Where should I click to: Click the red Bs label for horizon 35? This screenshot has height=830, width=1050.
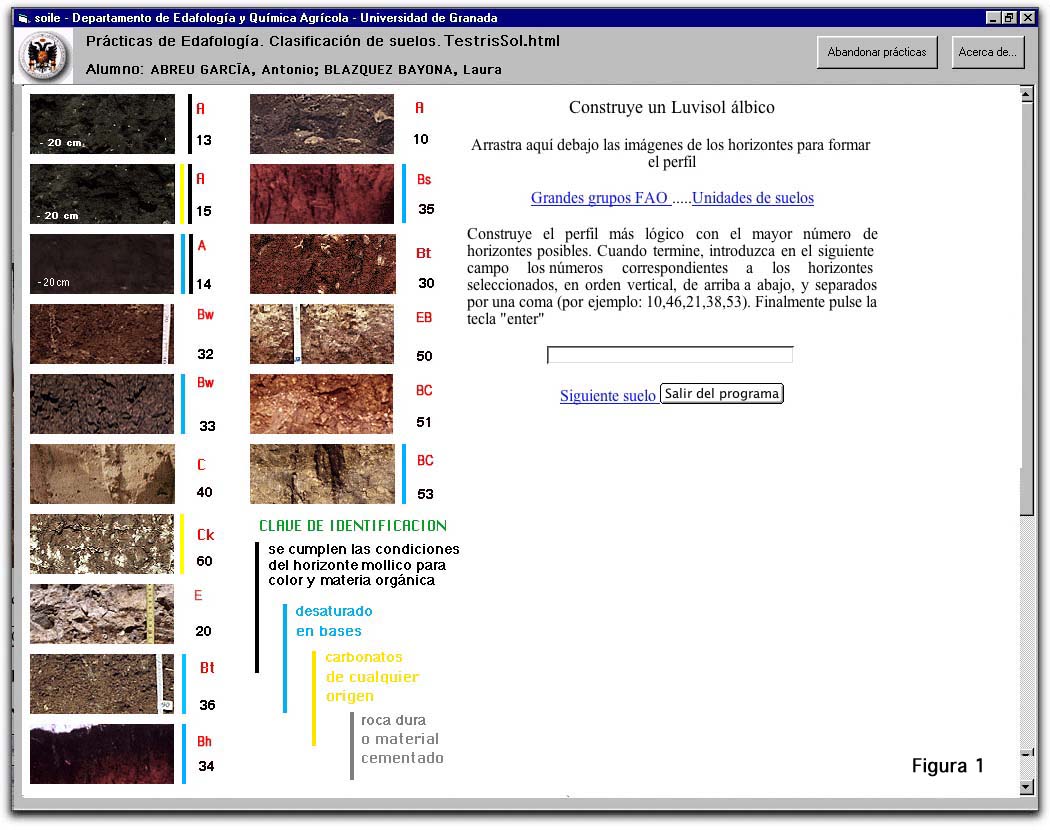(x=424, y=180)
